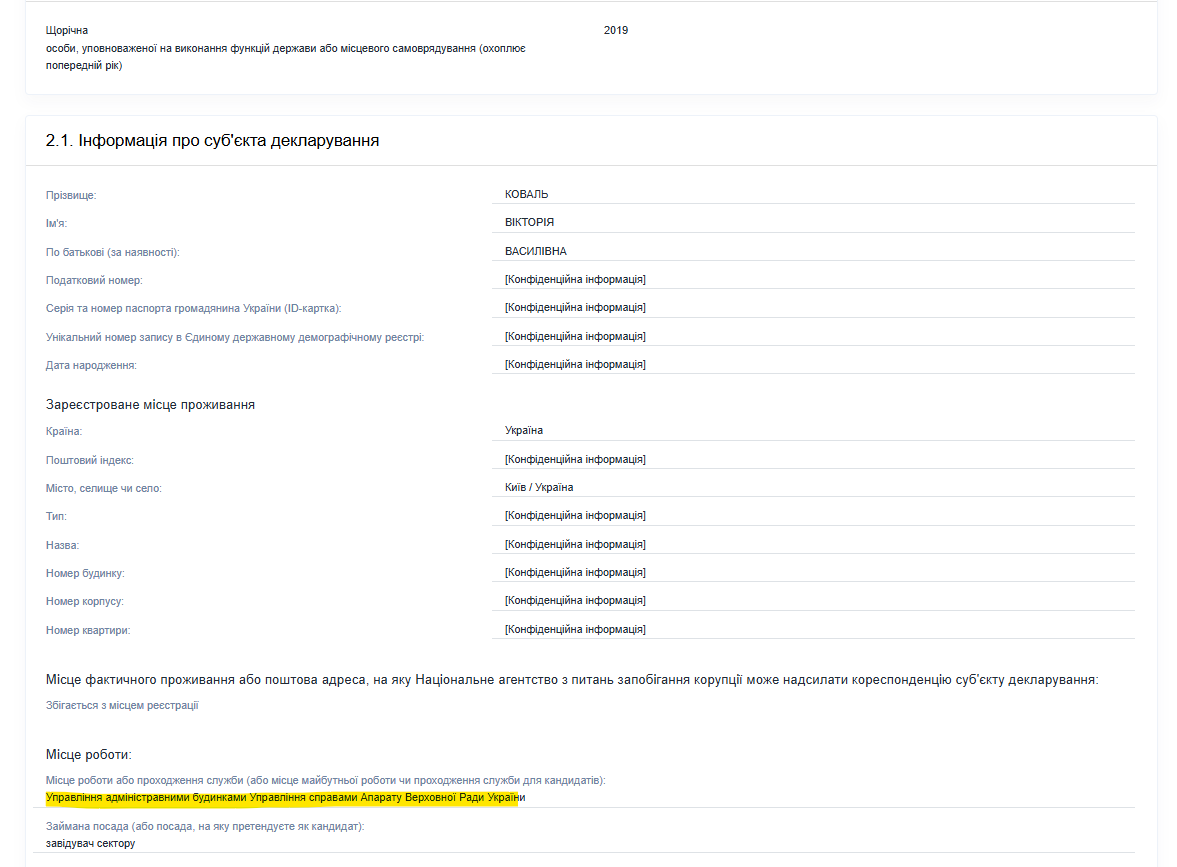Click the city value Київ / Україна

click(539, 487)
